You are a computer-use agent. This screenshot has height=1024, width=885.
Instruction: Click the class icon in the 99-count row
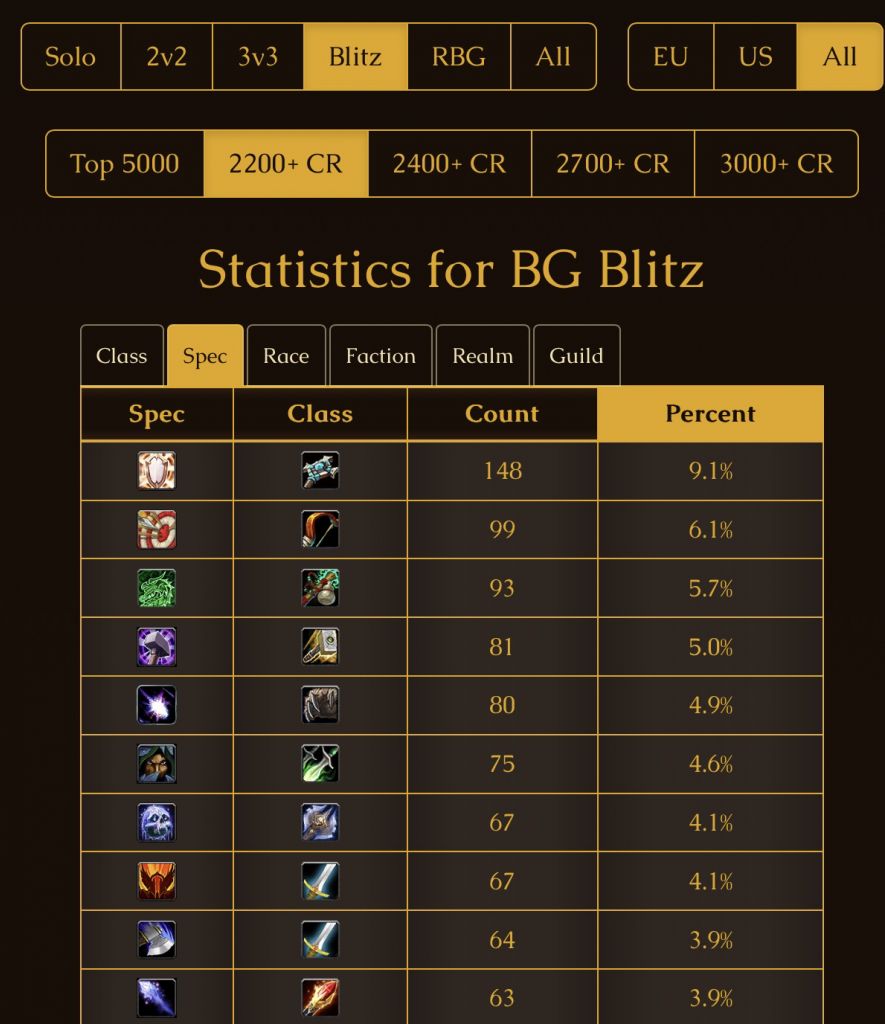click(320, 529)
